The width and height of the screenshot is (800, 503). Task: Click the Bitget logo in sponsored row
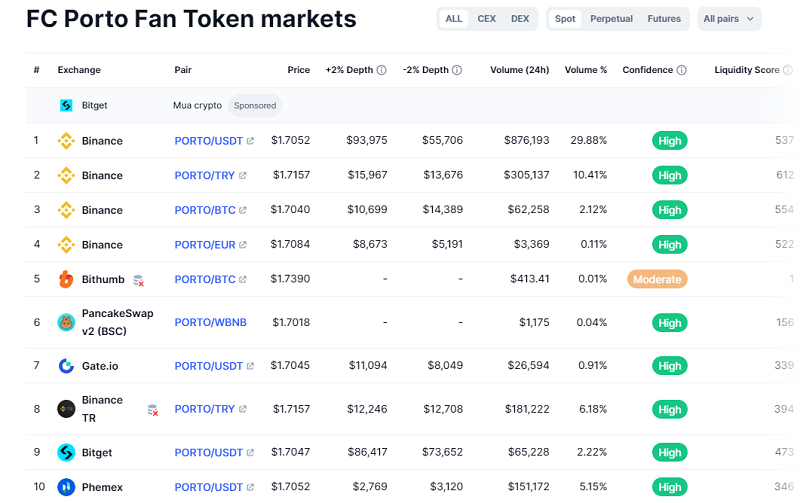pyautogui.click(x=66, y=105)
